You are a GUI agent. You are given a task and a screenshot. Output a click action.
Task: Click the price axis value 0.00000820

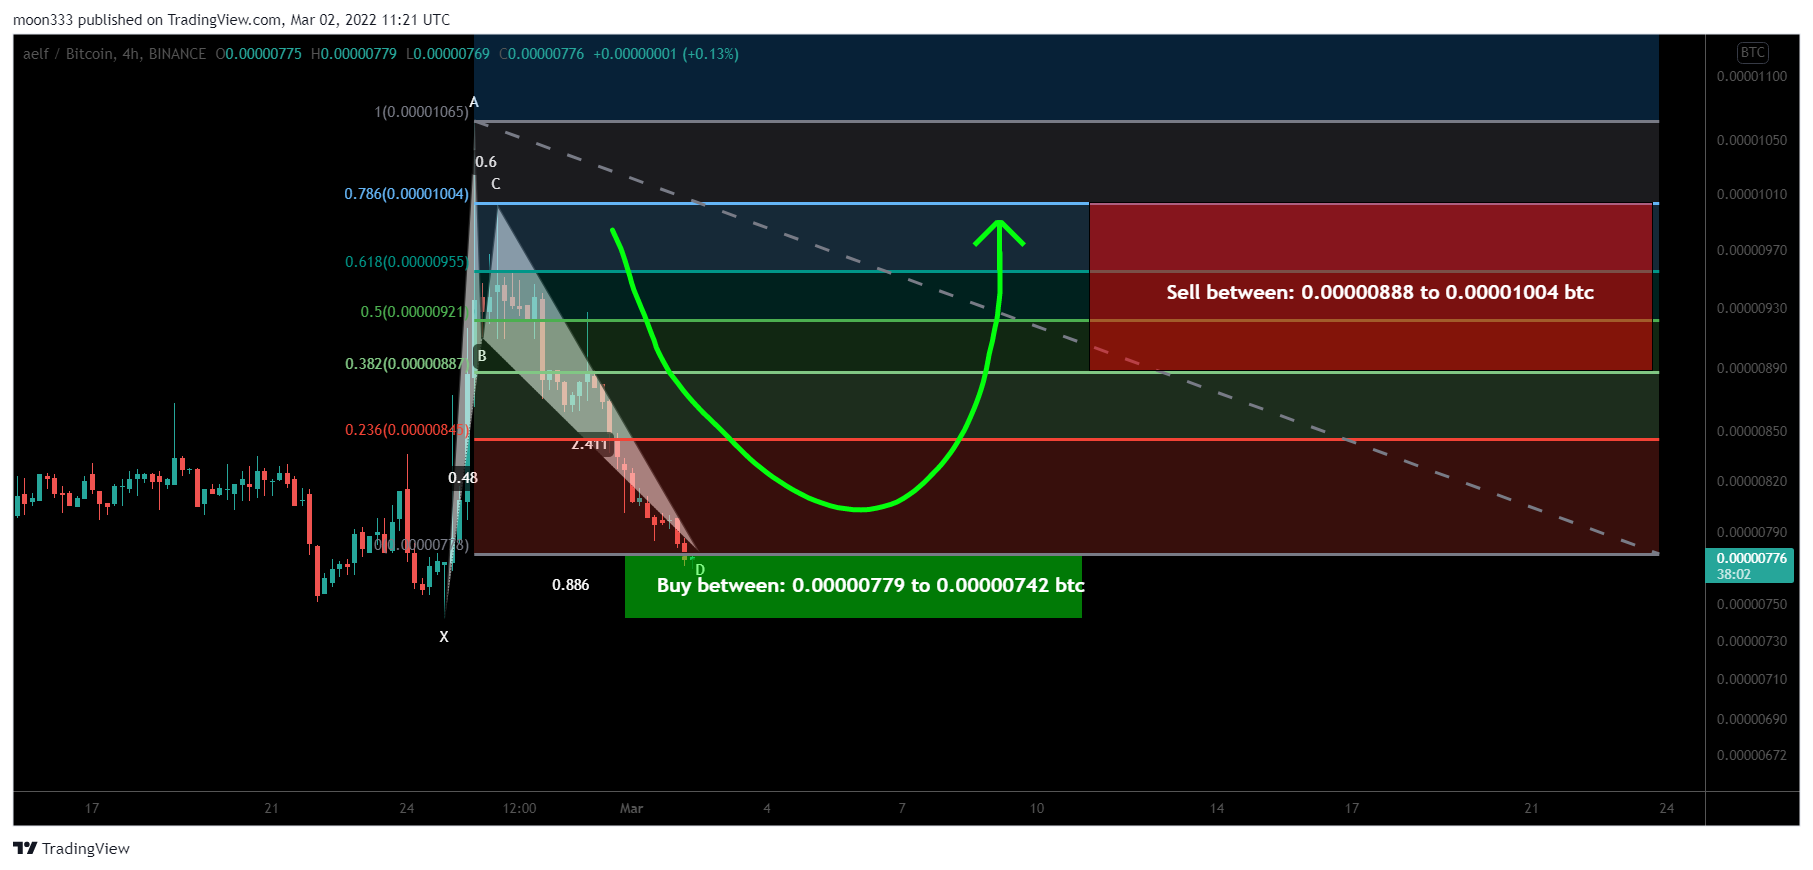point(1752,481)
